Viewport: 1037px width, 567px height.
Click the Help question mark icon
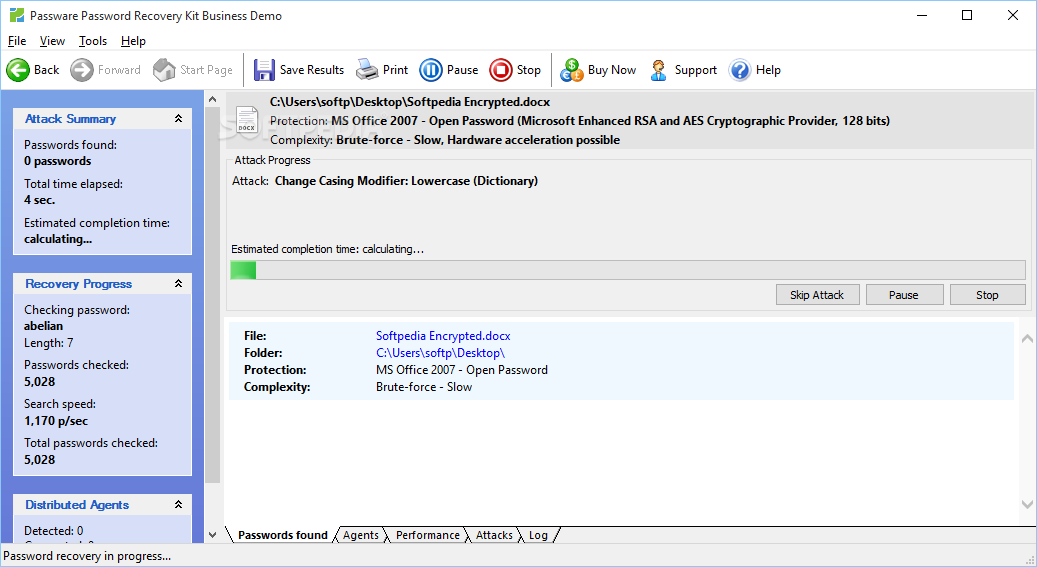point(739,69)
